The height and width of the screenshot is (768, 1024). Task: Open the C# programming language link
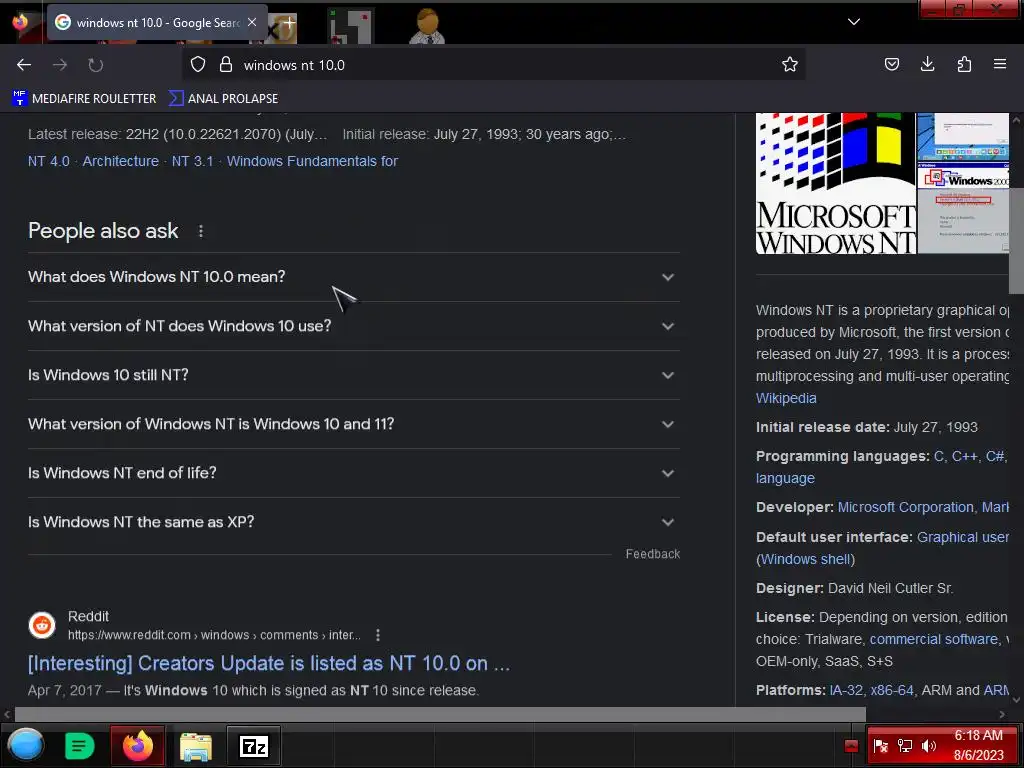pyautogui.click(x=995, y=456)
